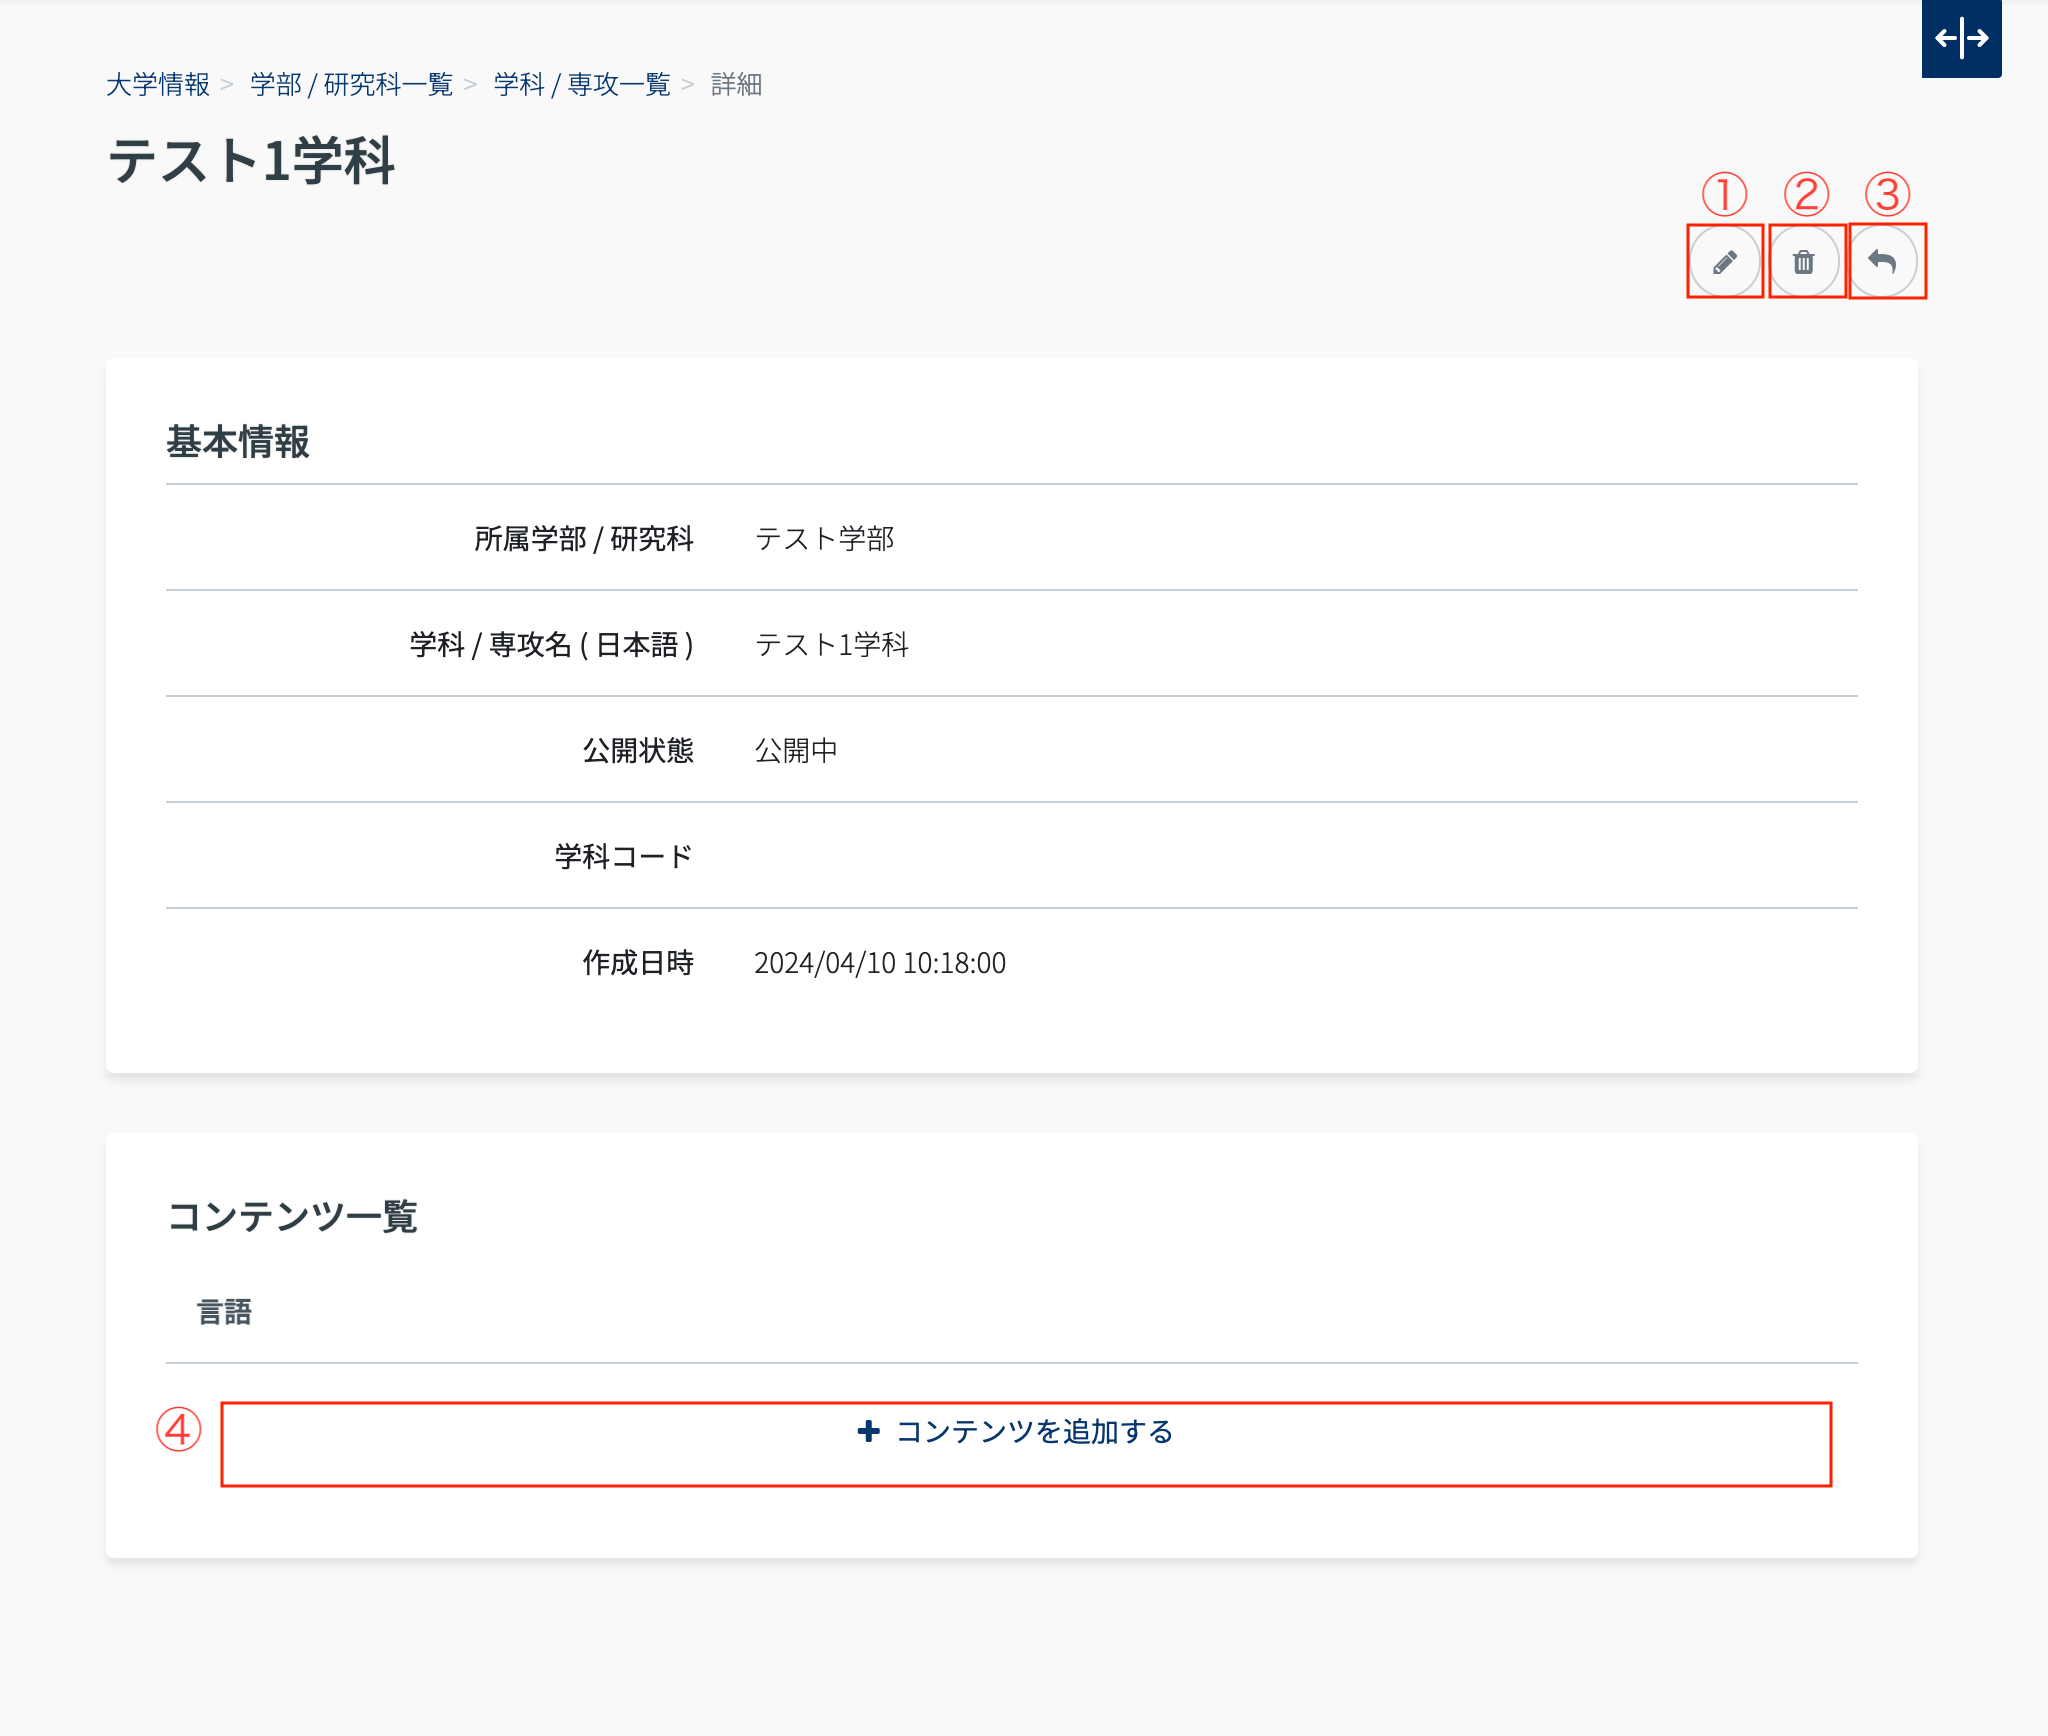Click the page title テスト1学科 heading
The width and height of the screenshot is (2048, 1736).
click(x=251, y=161)
